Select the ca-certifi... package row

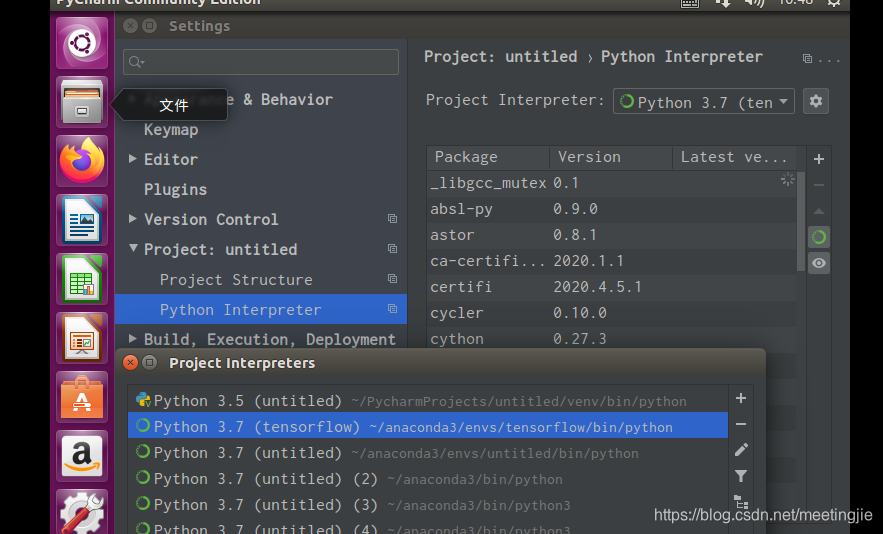pos(612,261)
